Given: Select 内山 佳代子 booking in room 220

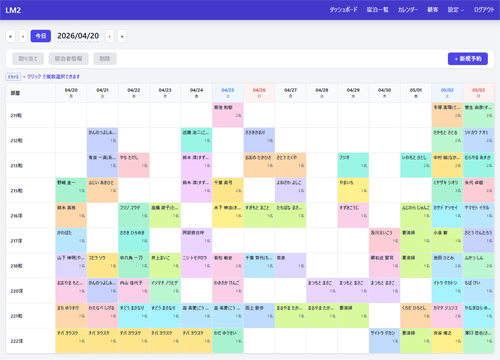Looking at the screenshot, I should 134,290.
